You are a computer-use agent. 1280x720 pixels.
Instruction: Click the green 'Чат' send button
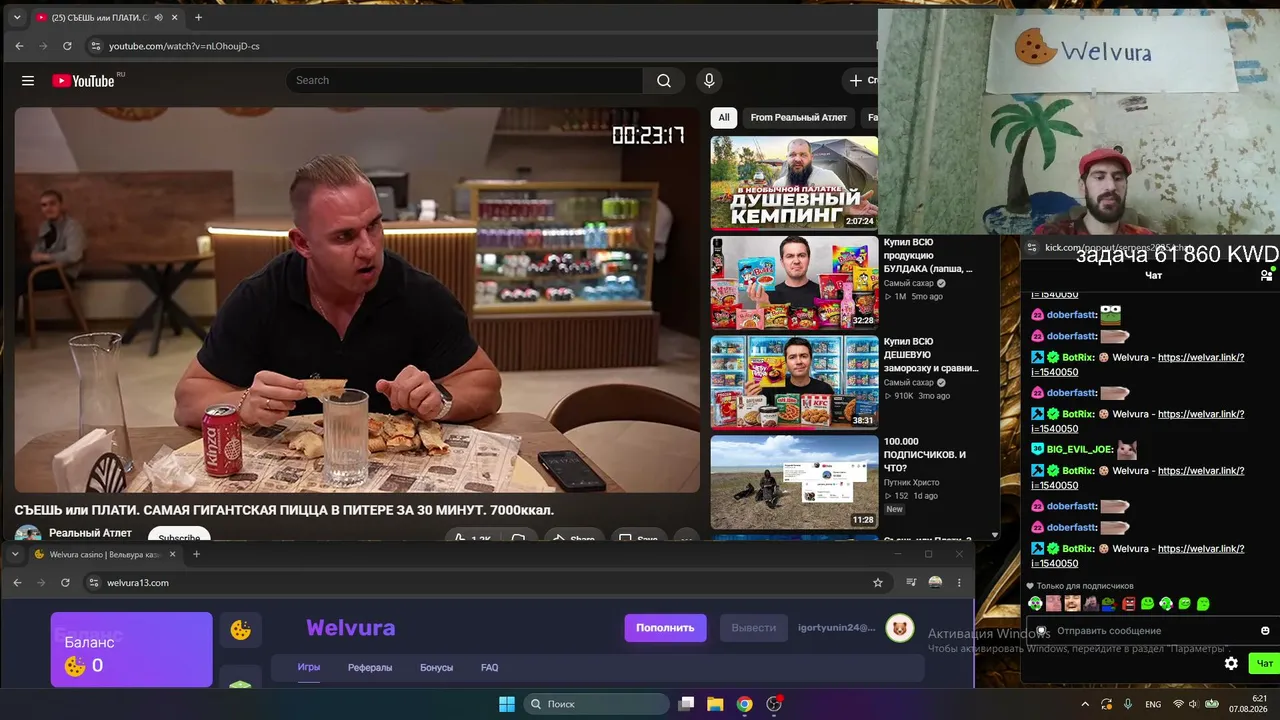[1265, 663]
